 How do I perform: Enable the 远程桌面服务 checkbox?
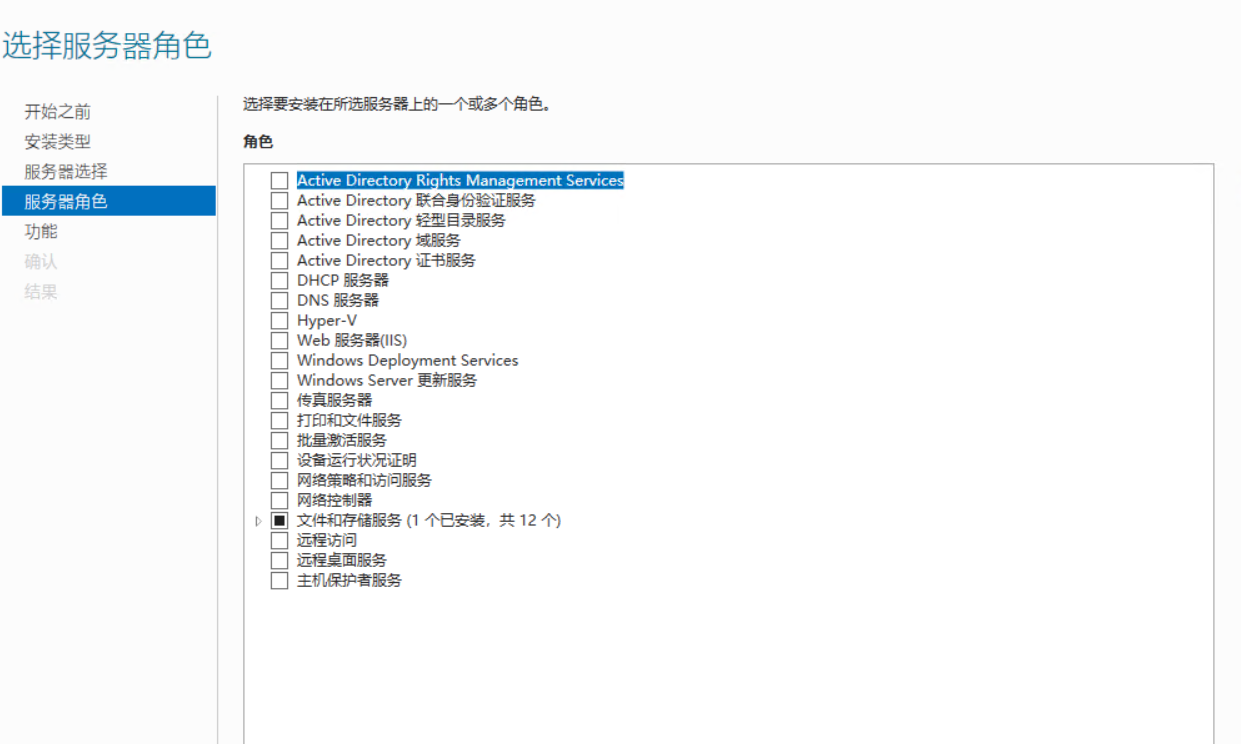click(x=279, y=561)
